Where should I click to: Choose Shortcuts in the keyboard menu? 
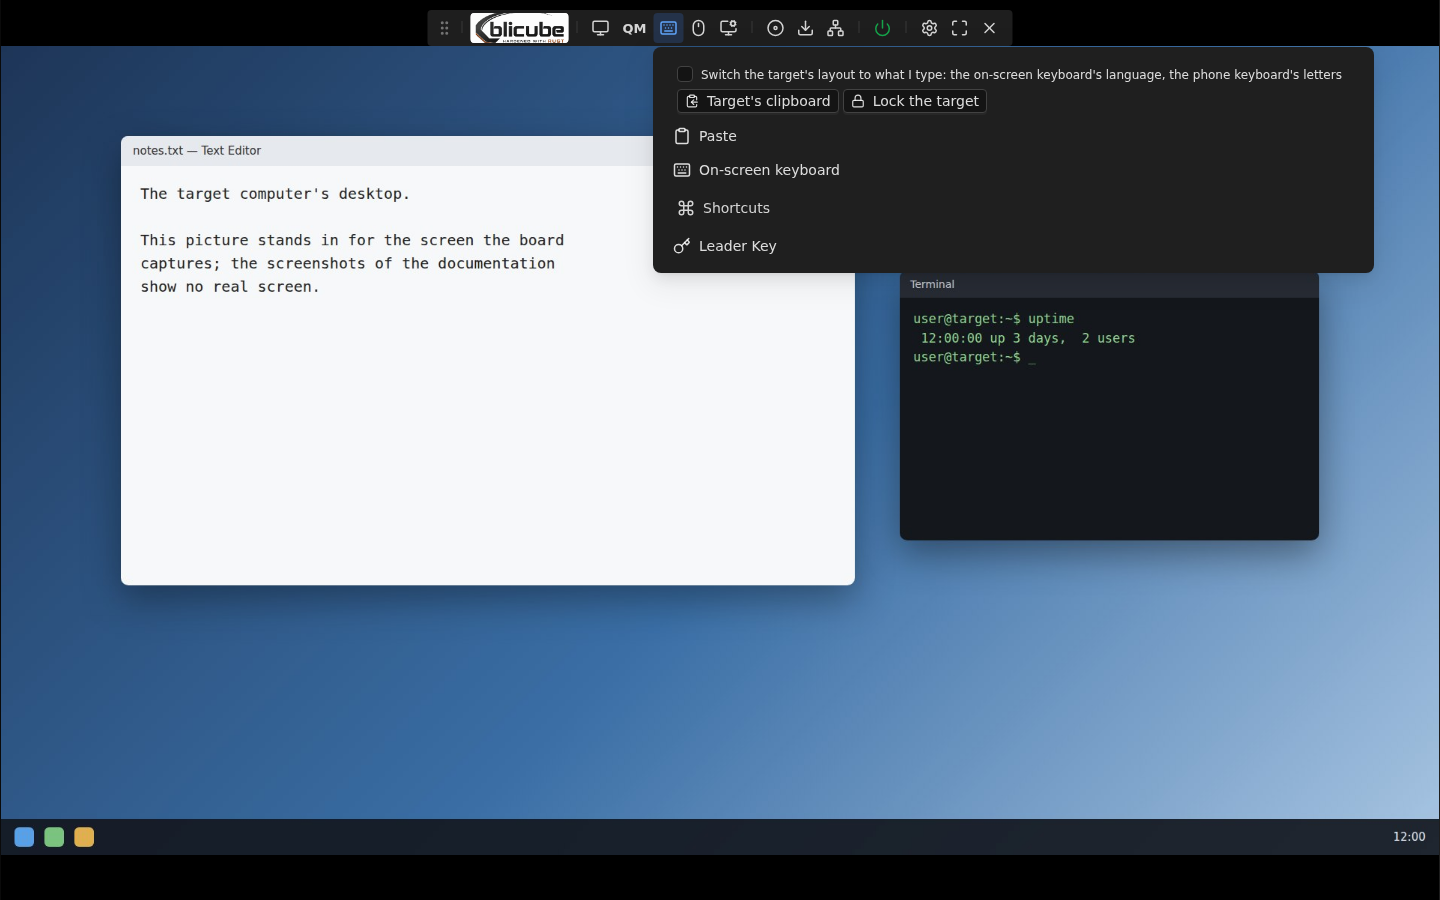pos(1013,208)
